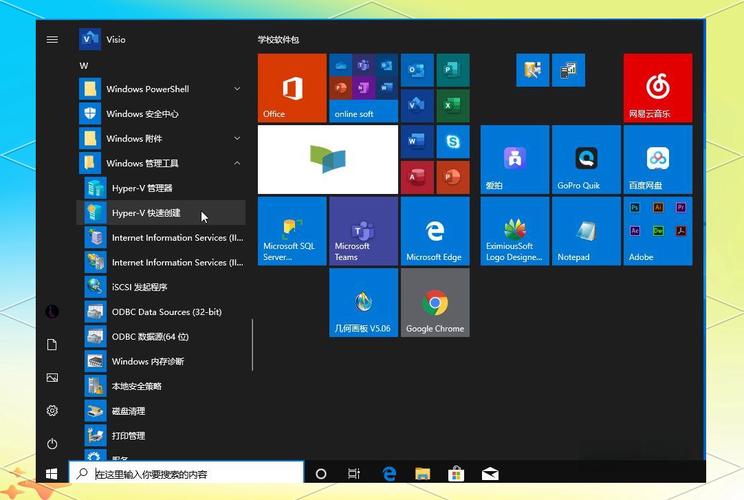Viewport: 744px width, 500px height.
Task: Select Hyper-V 快速创建 in the app list
Action: [x=160, y=213]
